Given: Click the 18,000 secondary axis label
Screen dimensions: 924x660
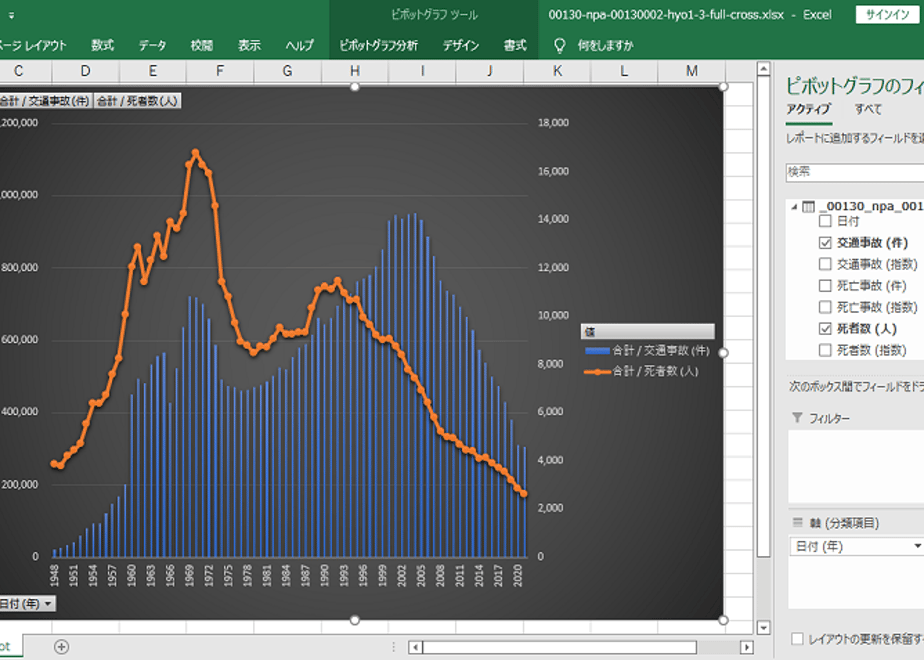Looking at the screenshot, I should [x=553, y=123].
